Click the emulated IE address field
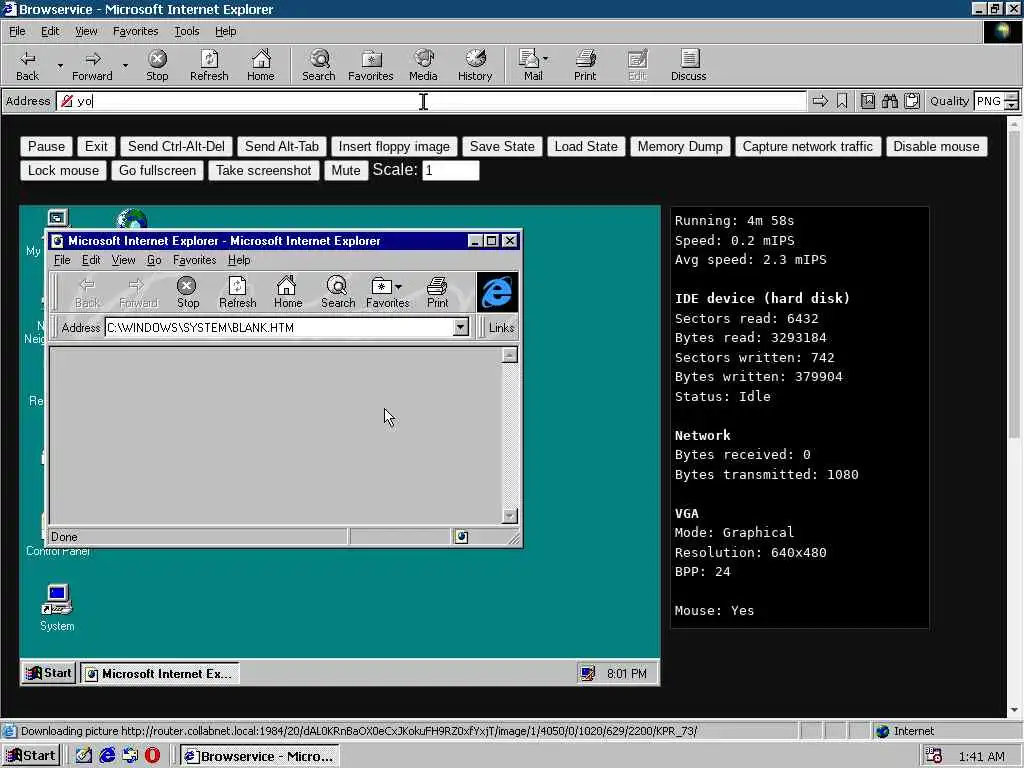This screenshot has height=768, width=1024. [x=280, y=327]
